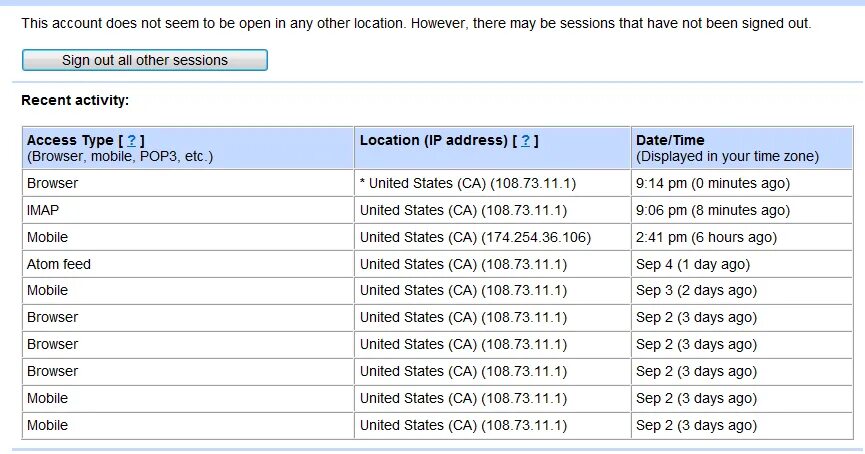The width and height of the screenshot is (865, 454).
Task: Click the Date/Time column header
Action: [x=670, y=141]
